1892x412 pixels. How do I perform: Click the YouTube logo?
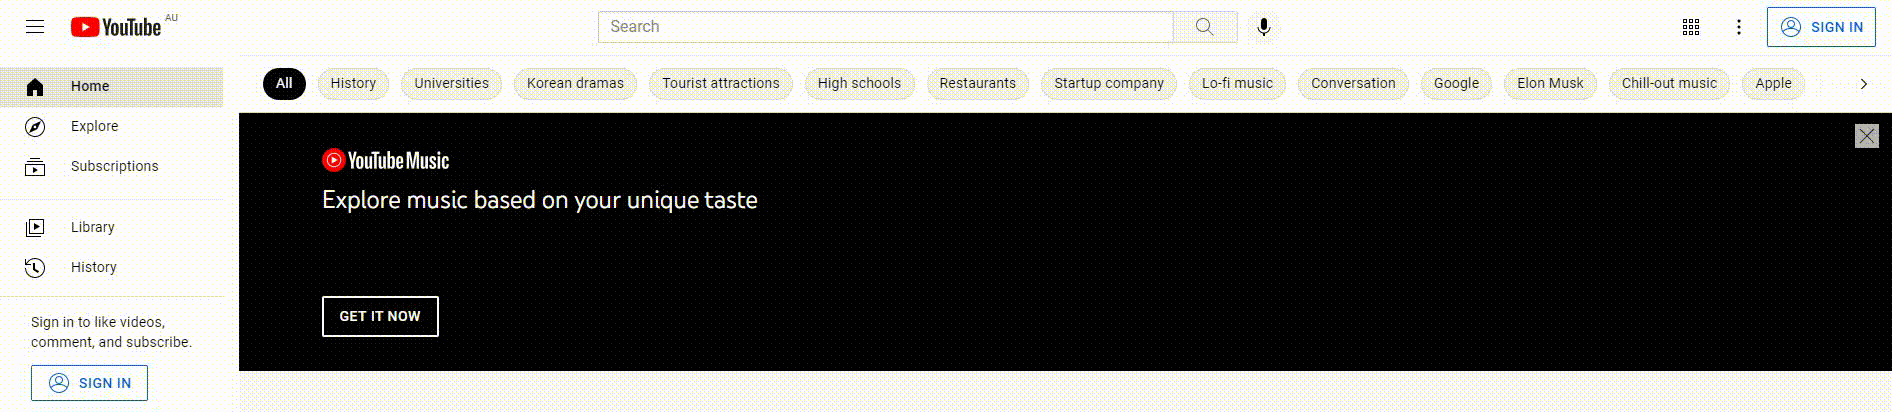click(116, 27)
